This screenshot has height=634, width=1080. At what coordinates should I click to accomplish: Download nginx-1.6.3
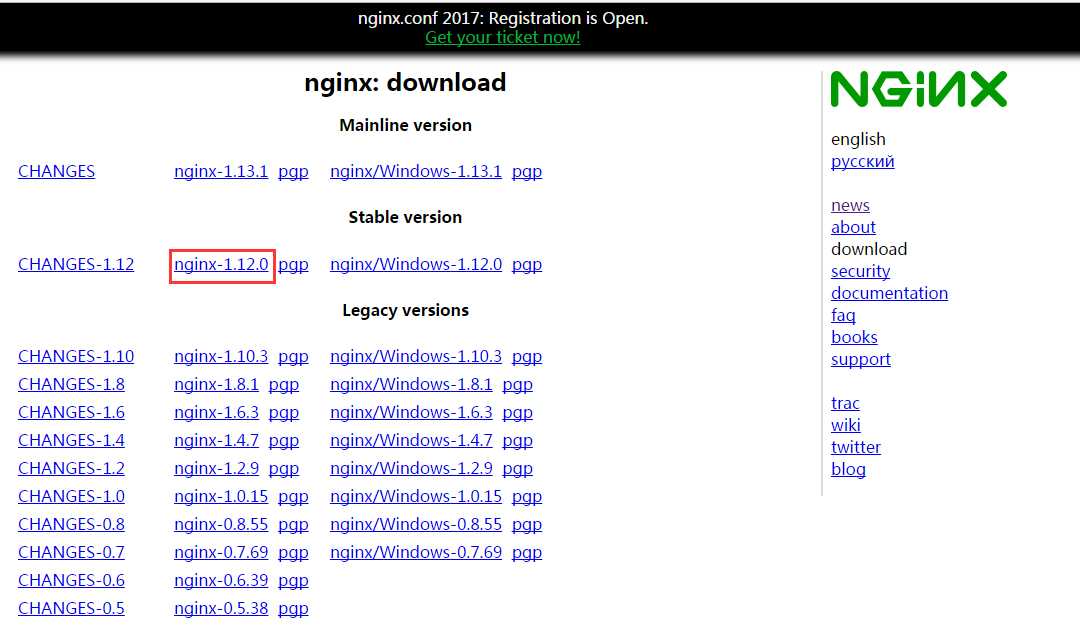216,412
